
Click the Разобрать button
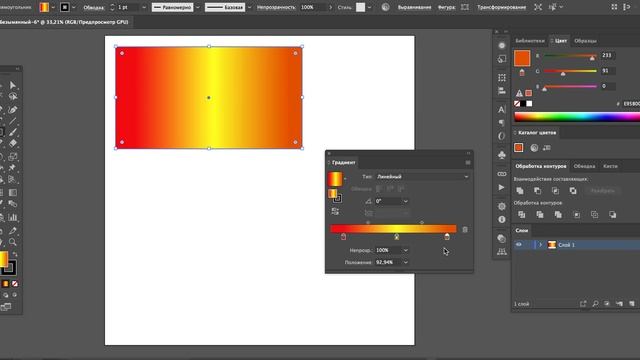pos(602,191)
